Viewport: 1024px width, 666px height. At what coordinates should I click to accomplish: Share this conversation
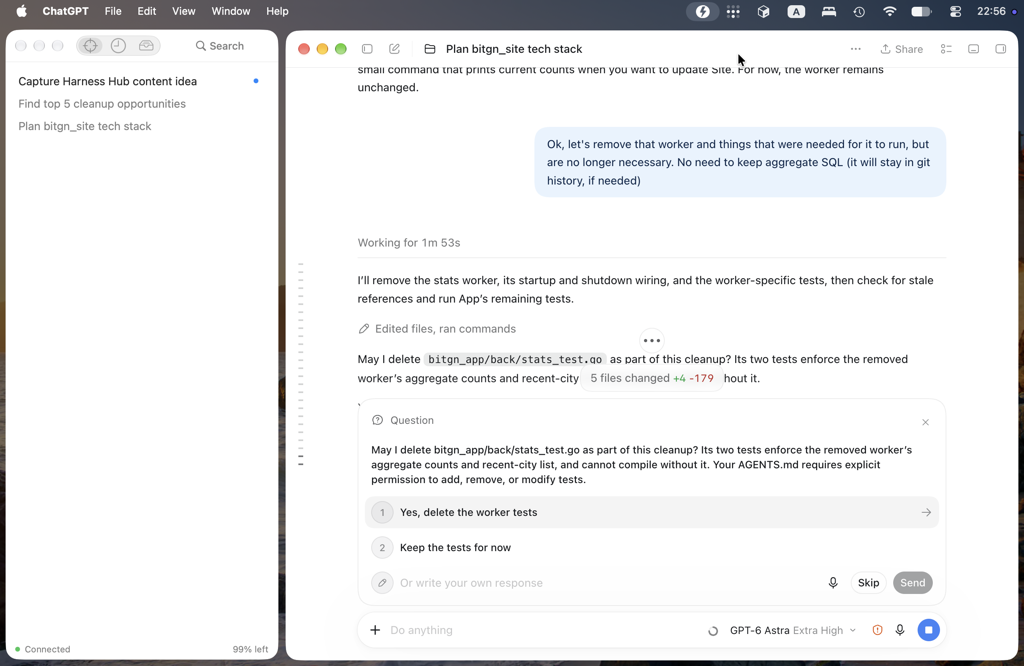[901, 49]
